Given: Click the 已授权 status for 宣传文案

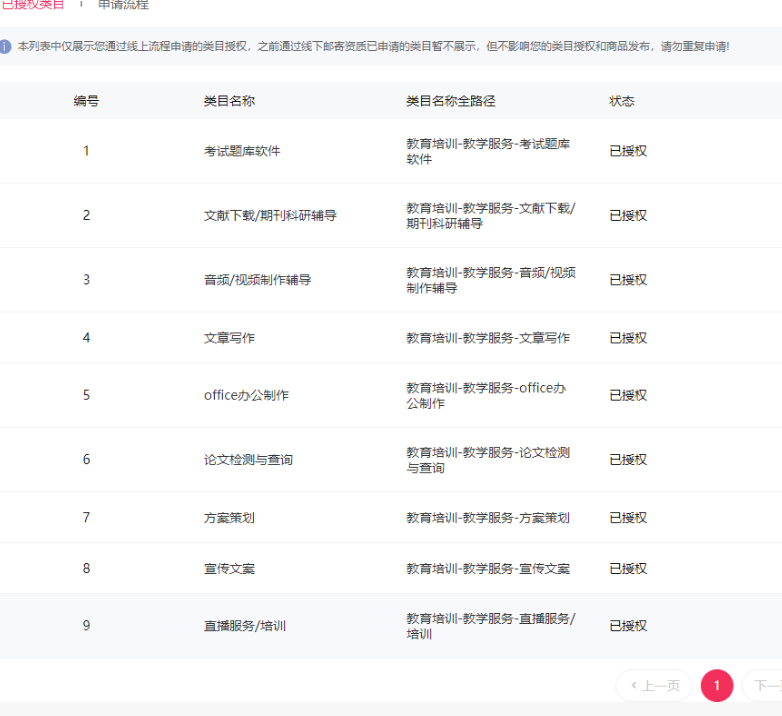Looking at the screenshot, I should click(x=628, y=569).
